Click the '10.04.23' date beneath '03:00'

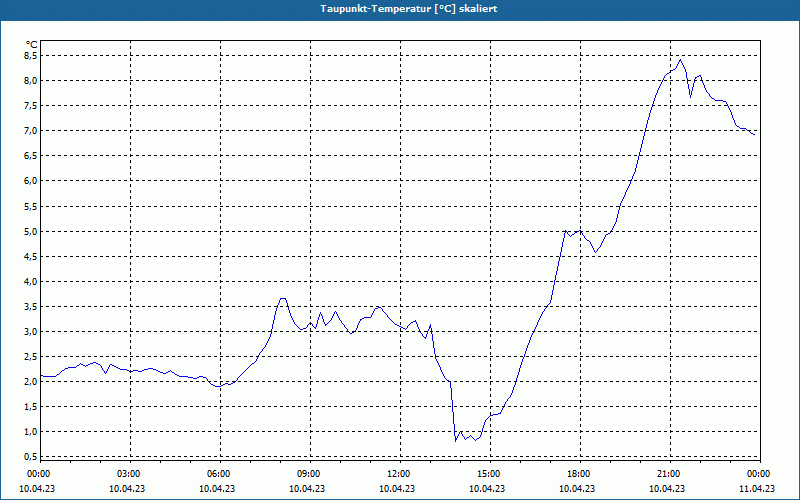tap(127, 489)
